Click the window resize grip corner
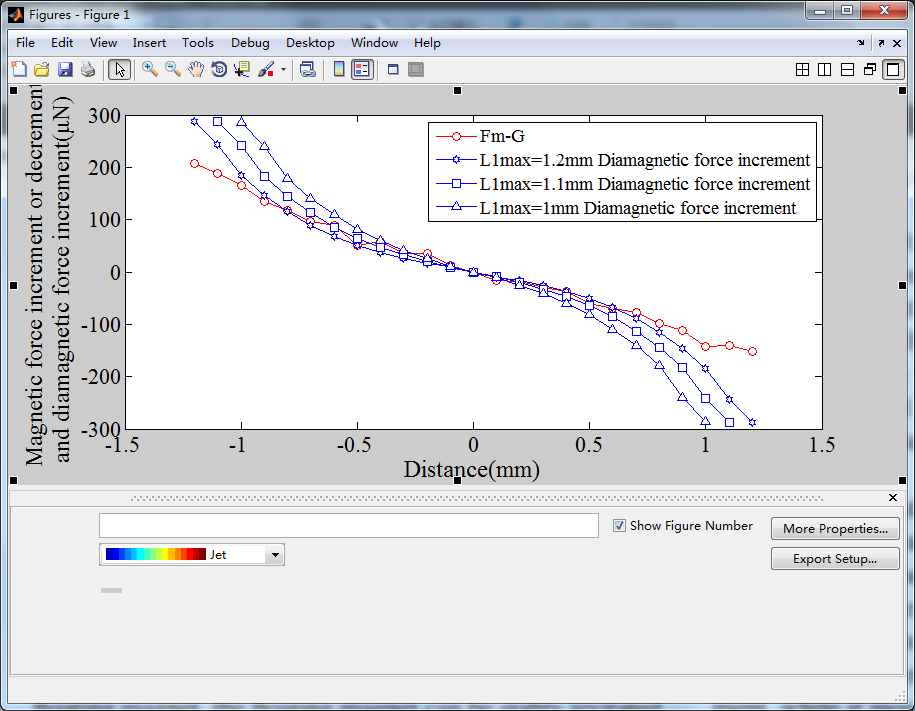This screenshot has height=711, width=915. 900,696
